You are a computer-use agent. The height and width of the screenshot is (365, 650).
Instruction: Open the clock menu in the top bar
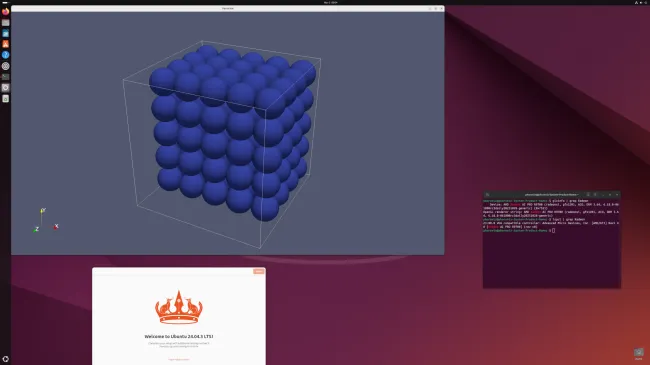[330, 2]
